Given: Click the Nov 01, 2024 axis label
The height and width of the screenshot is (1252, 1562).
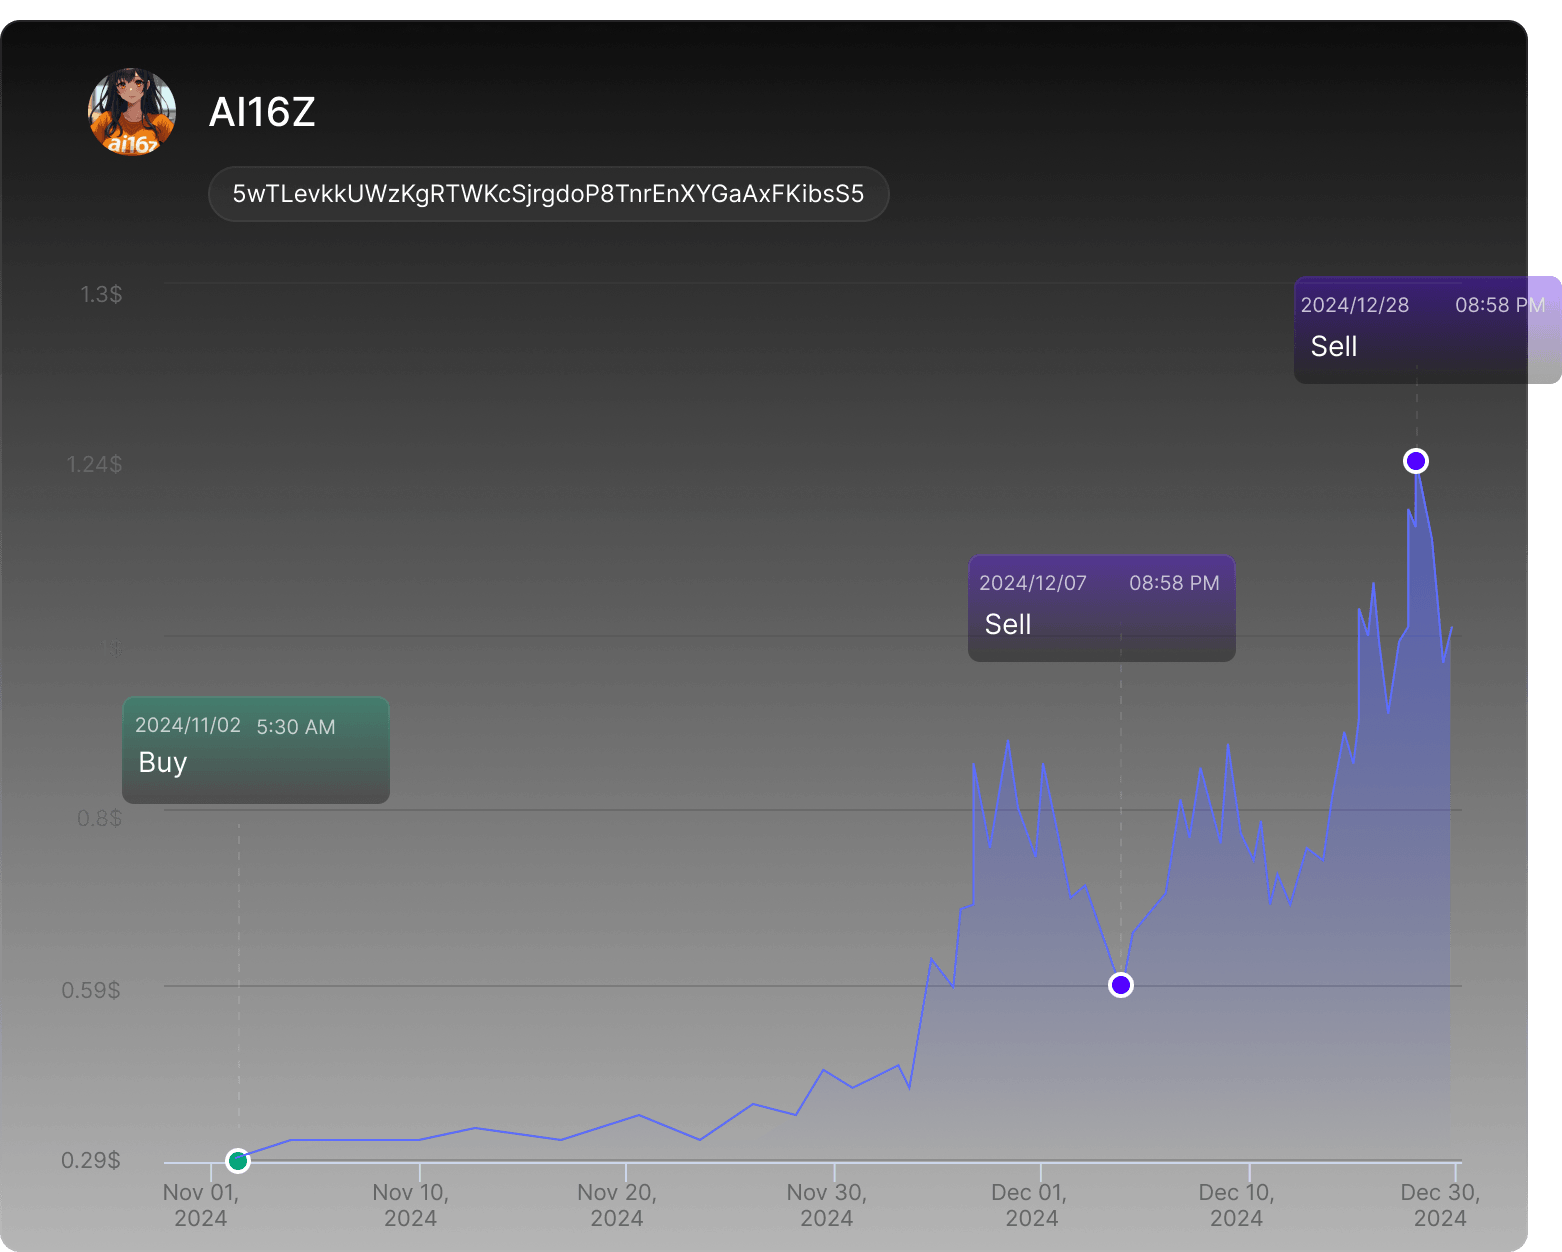Looking at the screenshot, I should tap(201, 1205).
